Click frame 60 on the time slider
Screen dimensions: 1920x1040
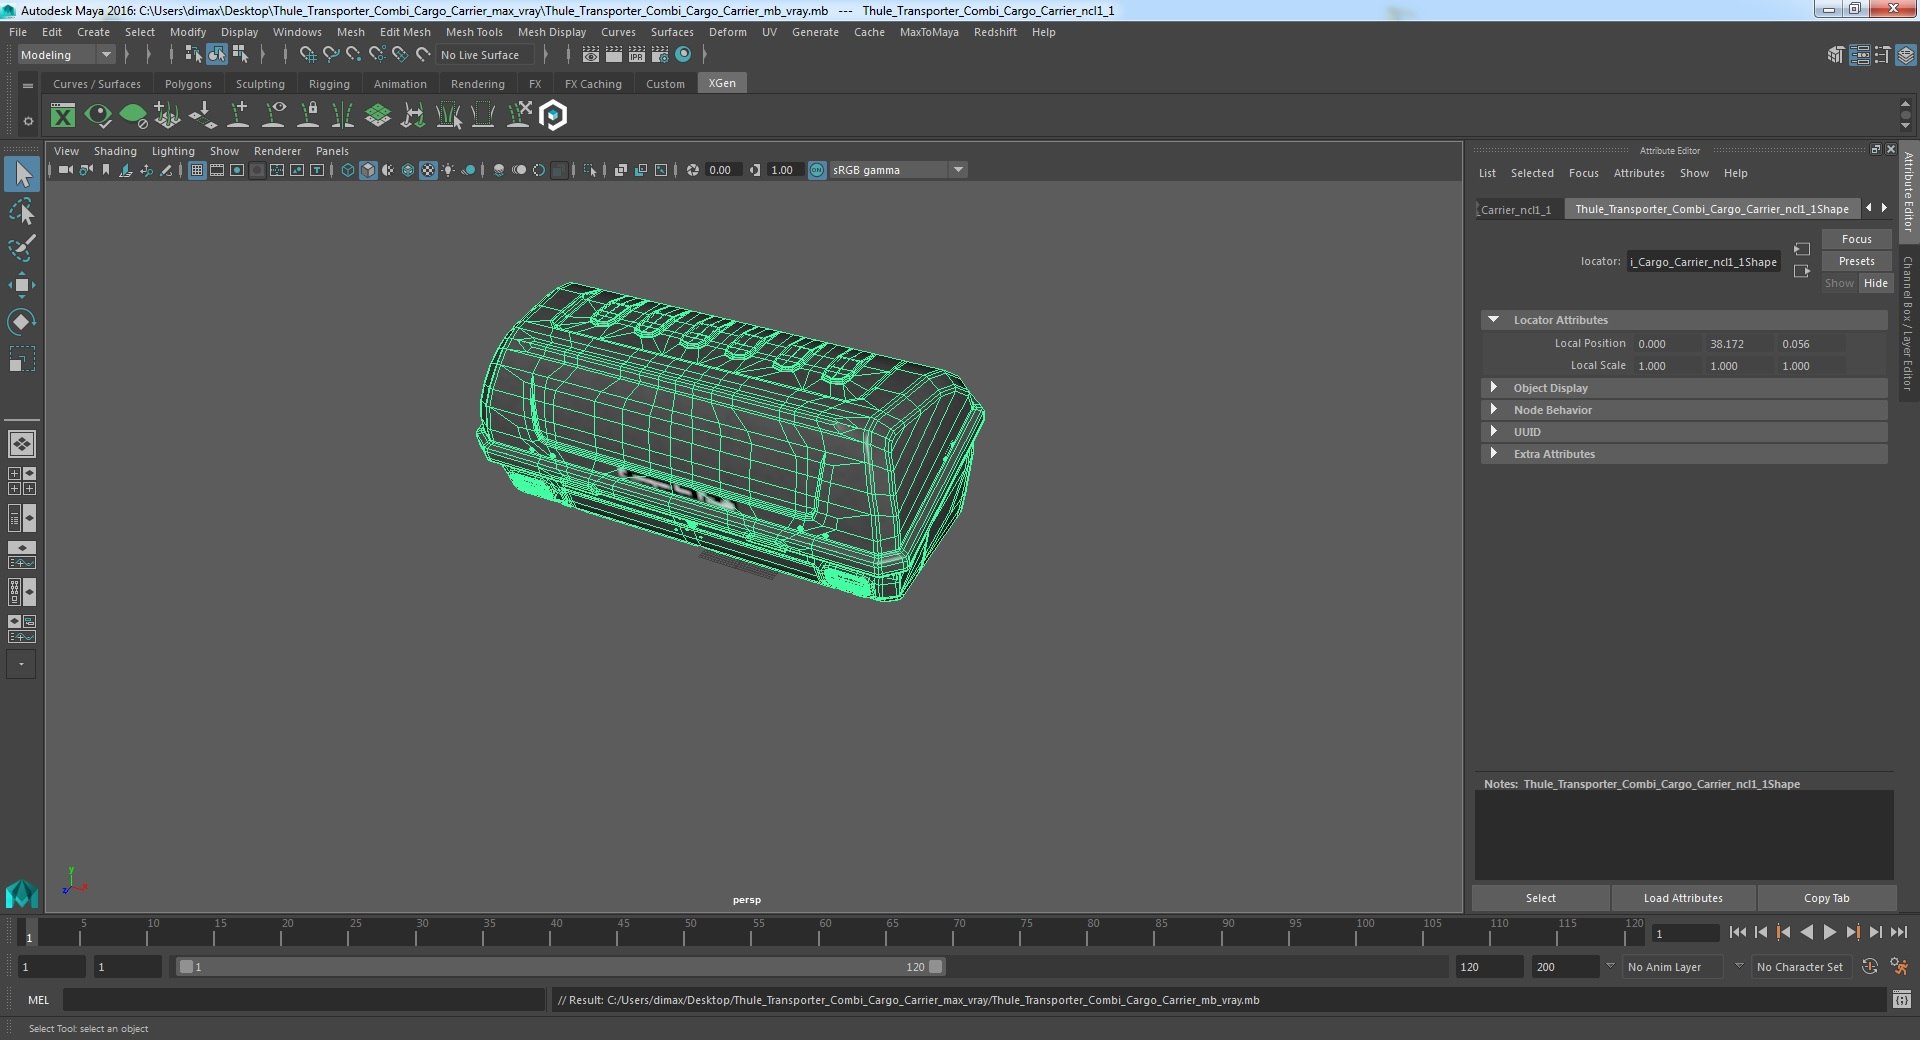click(x=824, y=932)
